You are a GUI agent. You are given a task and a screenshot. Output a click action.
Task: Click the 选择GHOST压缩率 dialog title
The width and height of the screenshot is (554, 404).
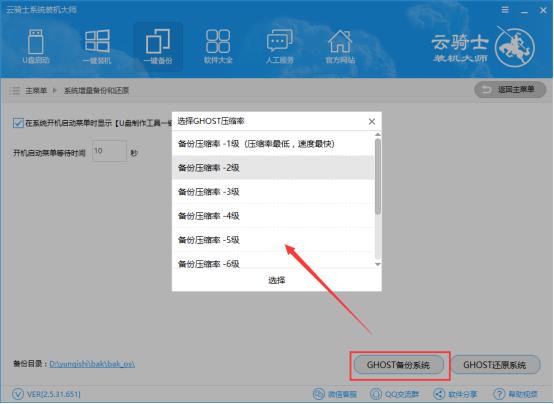[211, 121]
